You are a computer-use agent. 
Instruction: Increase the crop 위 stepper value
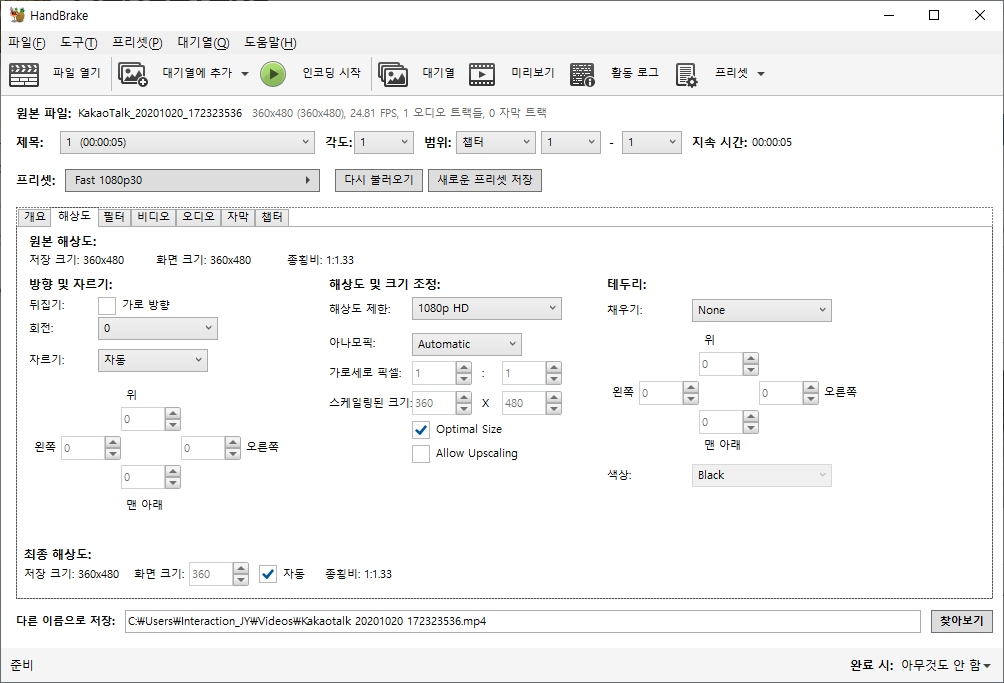coord(173,414)
